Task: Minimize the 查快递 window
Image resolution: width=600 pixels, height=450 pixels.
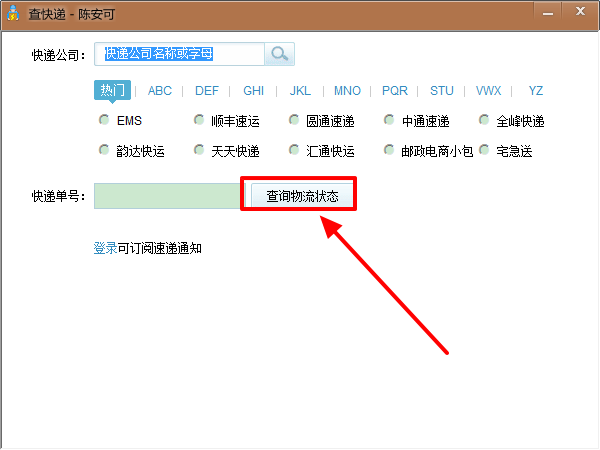Action: coord(548,12)
